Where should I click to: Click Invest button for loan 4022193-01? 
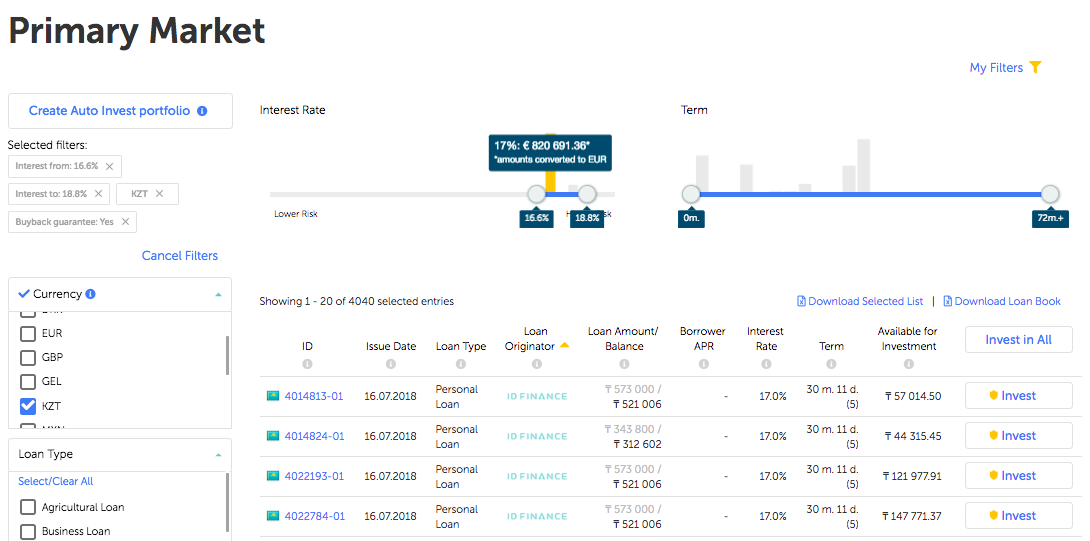click(x=1018, y=476)
